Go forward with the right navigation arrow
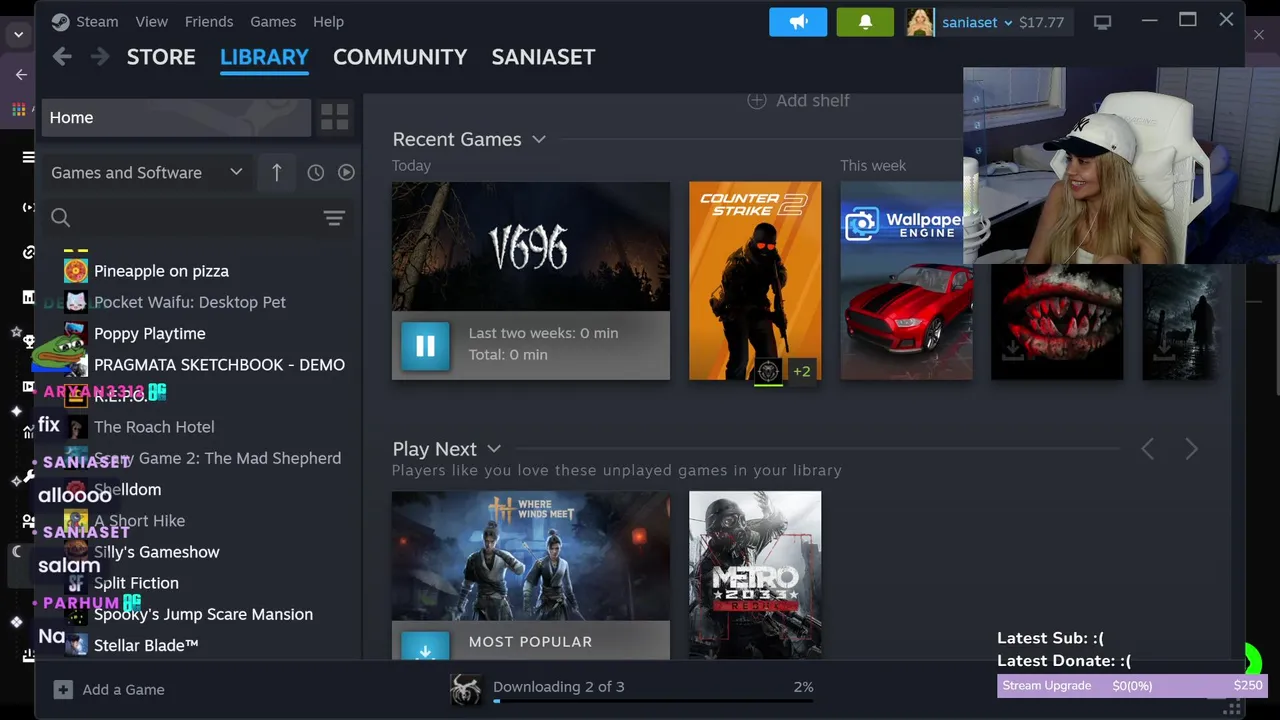Viewport: 1280px width, 720px height. [100, 57]
